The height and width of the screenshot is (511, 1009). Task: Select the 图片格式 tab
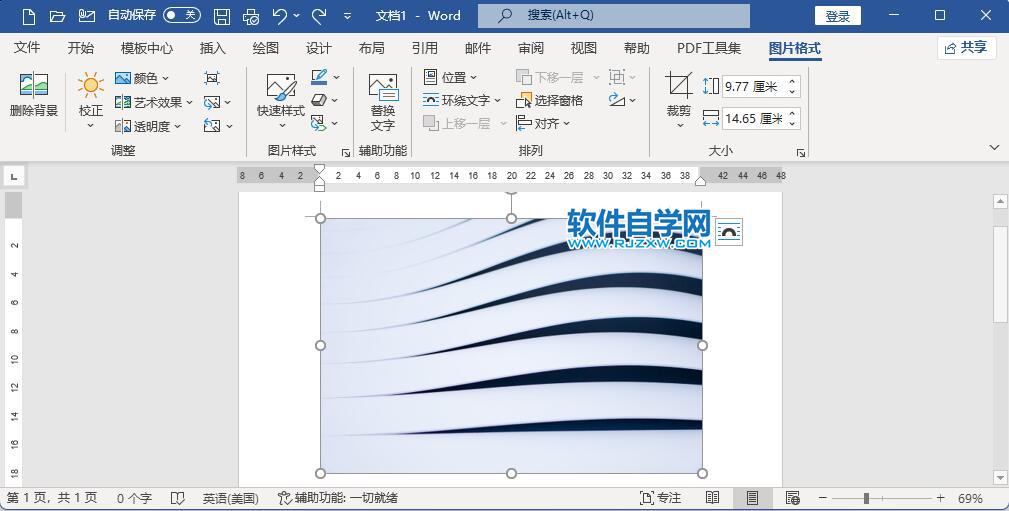coord(795,48)
